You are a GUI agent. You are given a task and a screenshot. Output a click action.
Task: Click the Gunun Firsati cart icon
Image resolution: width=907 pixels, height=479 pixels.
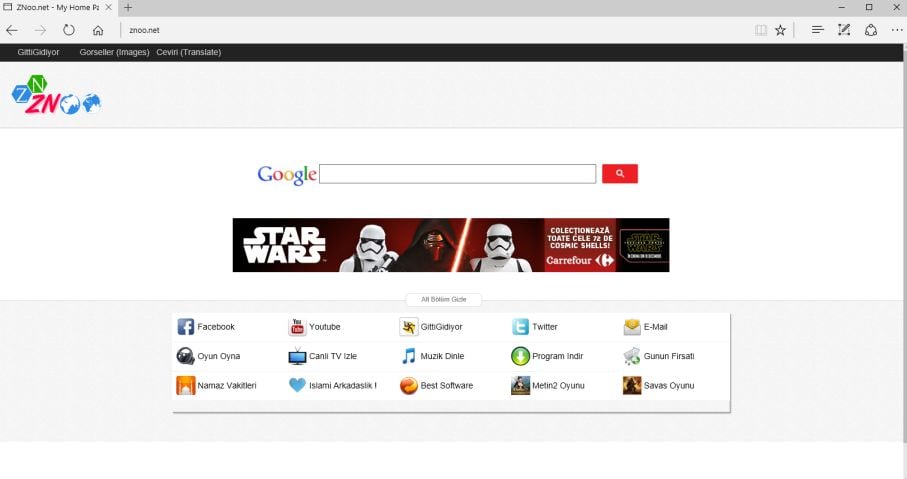point(632,356)
